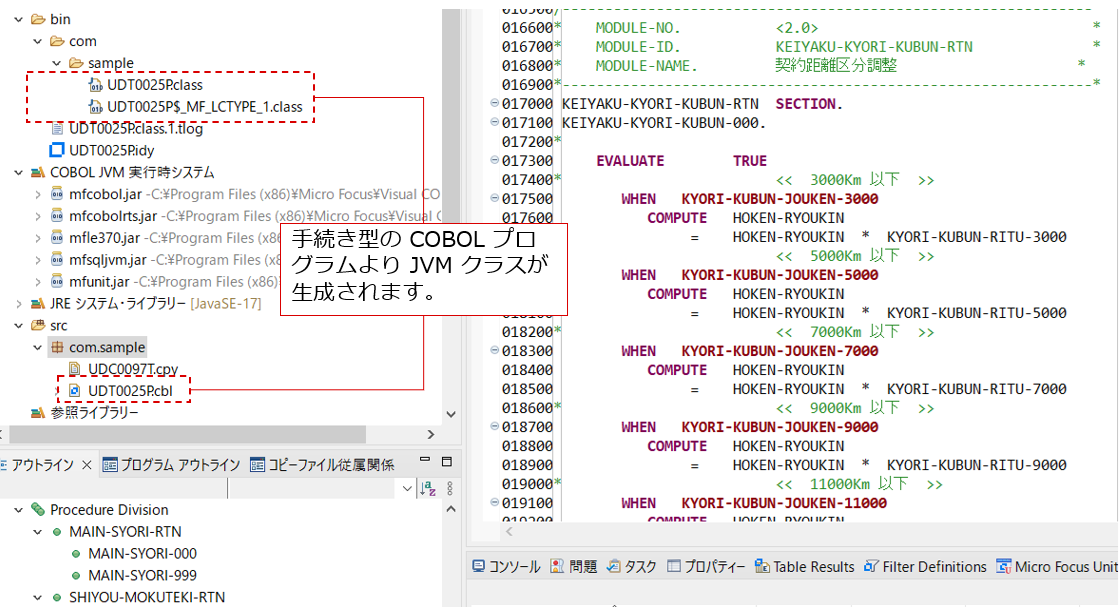1120x607 pixels.
Task: Open the タスク tab
Action: point(631,566)
